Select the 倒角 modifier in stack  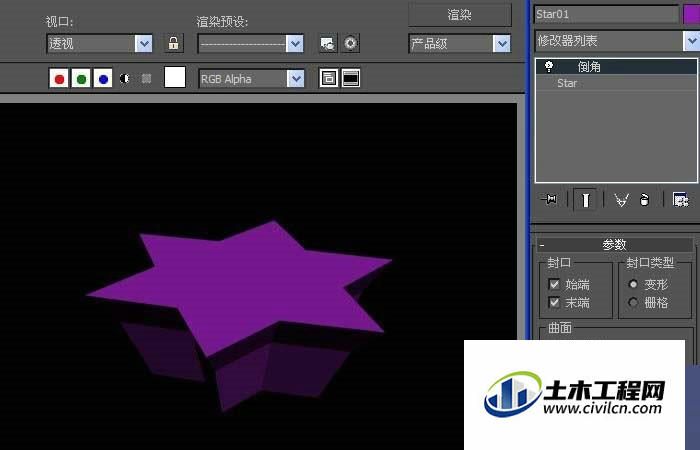coord(616,67)
